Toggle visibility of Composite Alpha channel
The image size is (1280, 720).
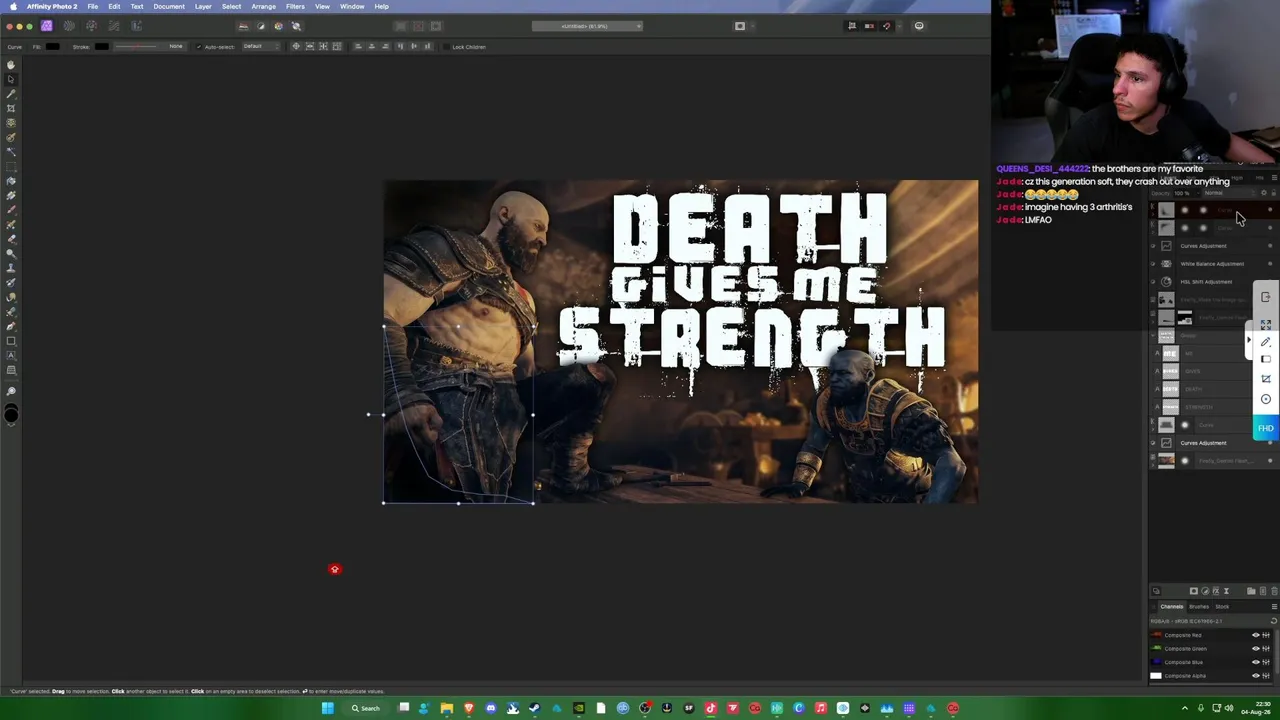point(1256,676)
